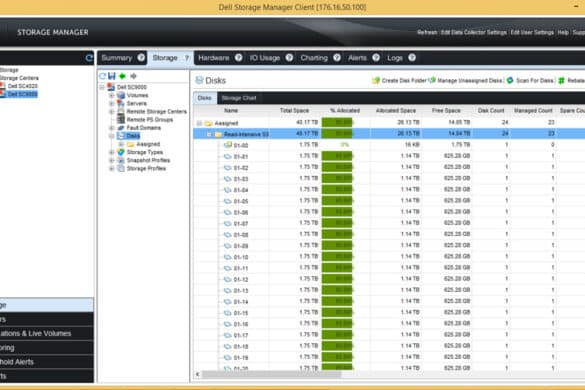This screenshot has width=585, height=390.
Task: Expand the Servers tree node
Action: point(111,103)
